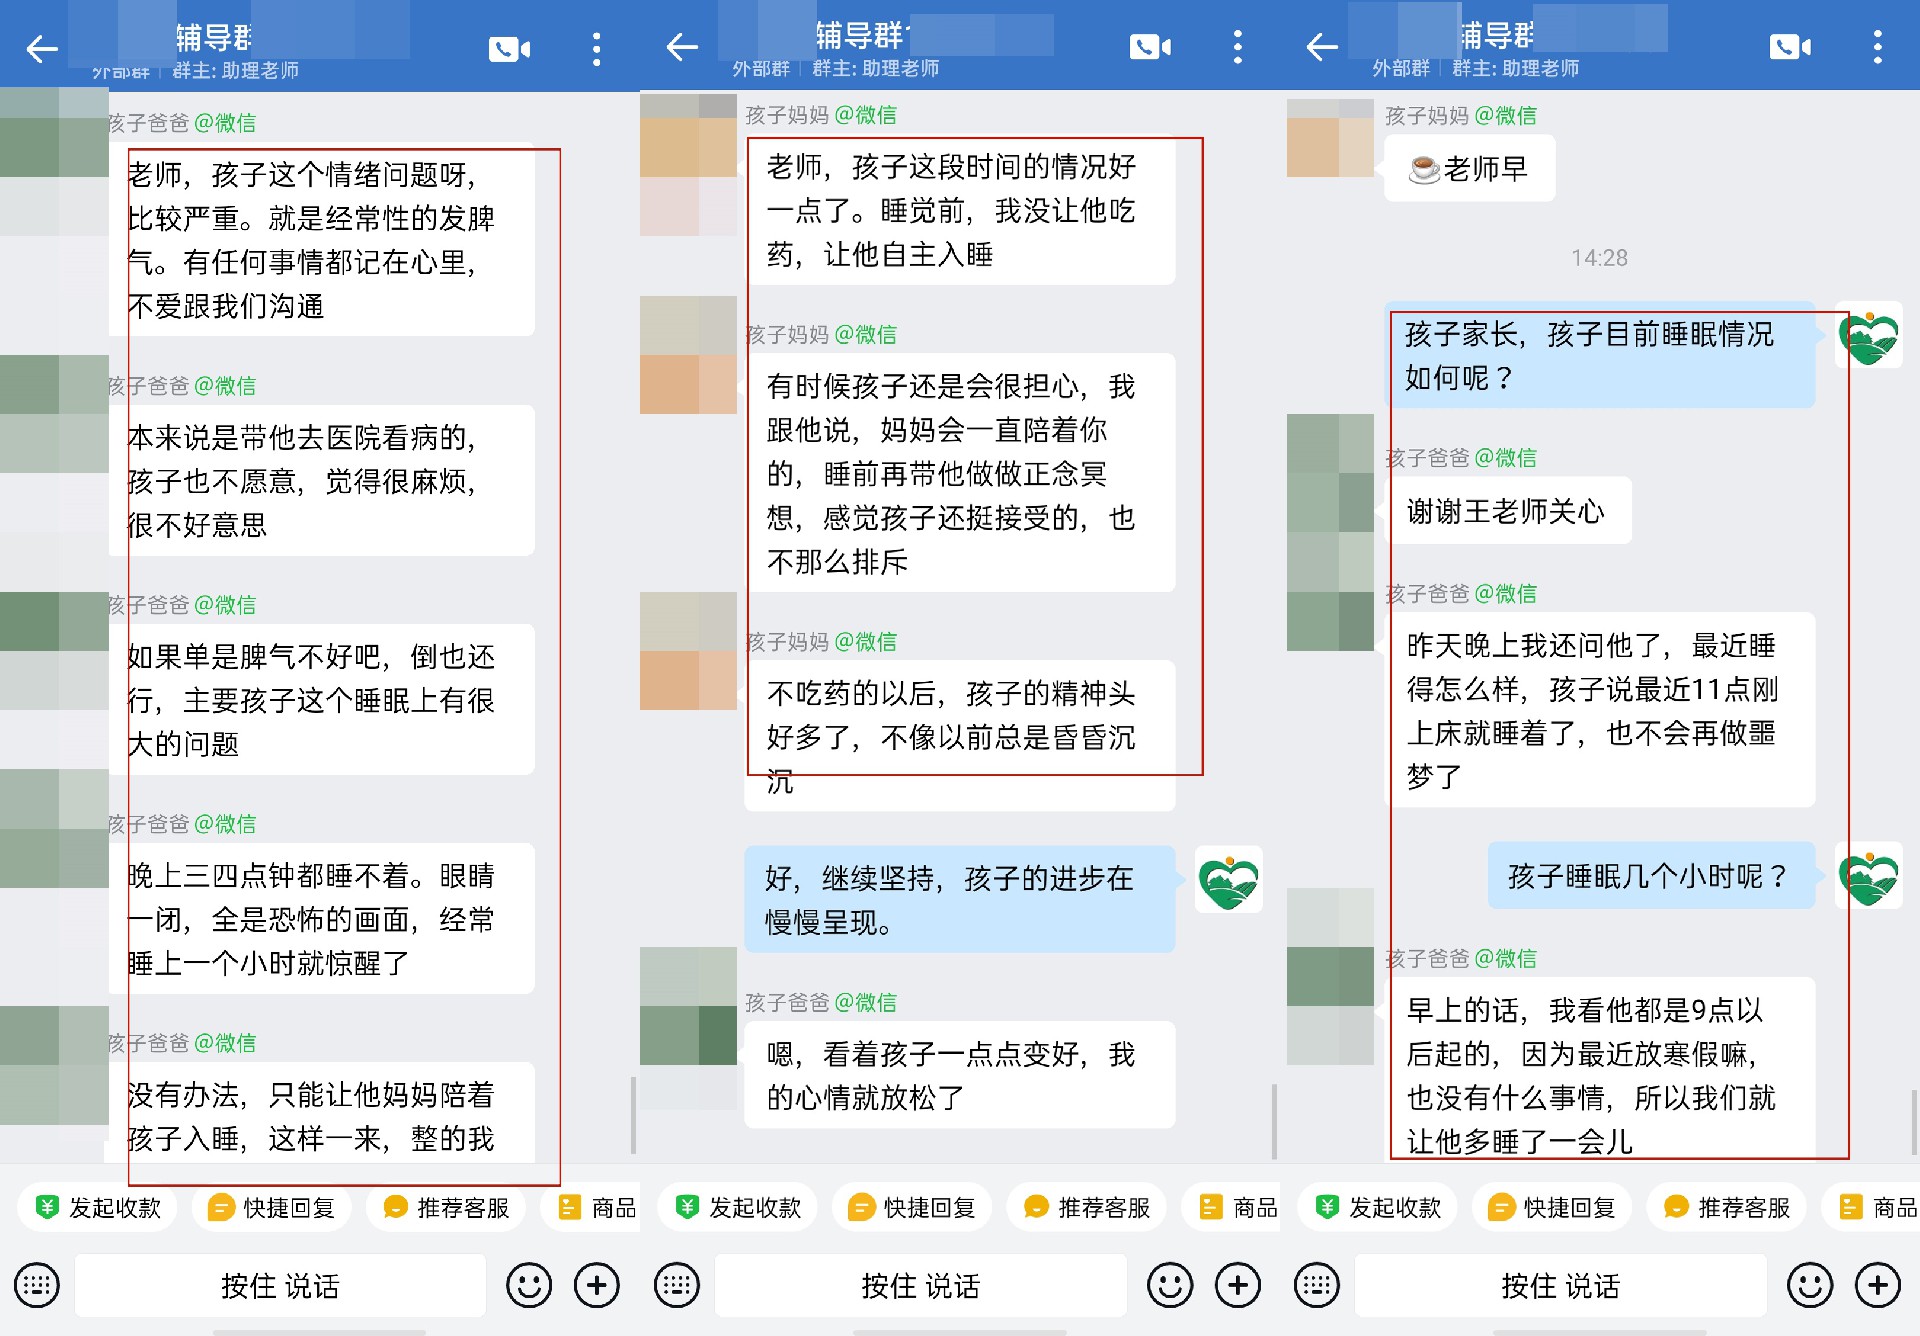Tap 发起收款 in the left chat toolbar
1920x1336 pixels.
[98, 1208]
